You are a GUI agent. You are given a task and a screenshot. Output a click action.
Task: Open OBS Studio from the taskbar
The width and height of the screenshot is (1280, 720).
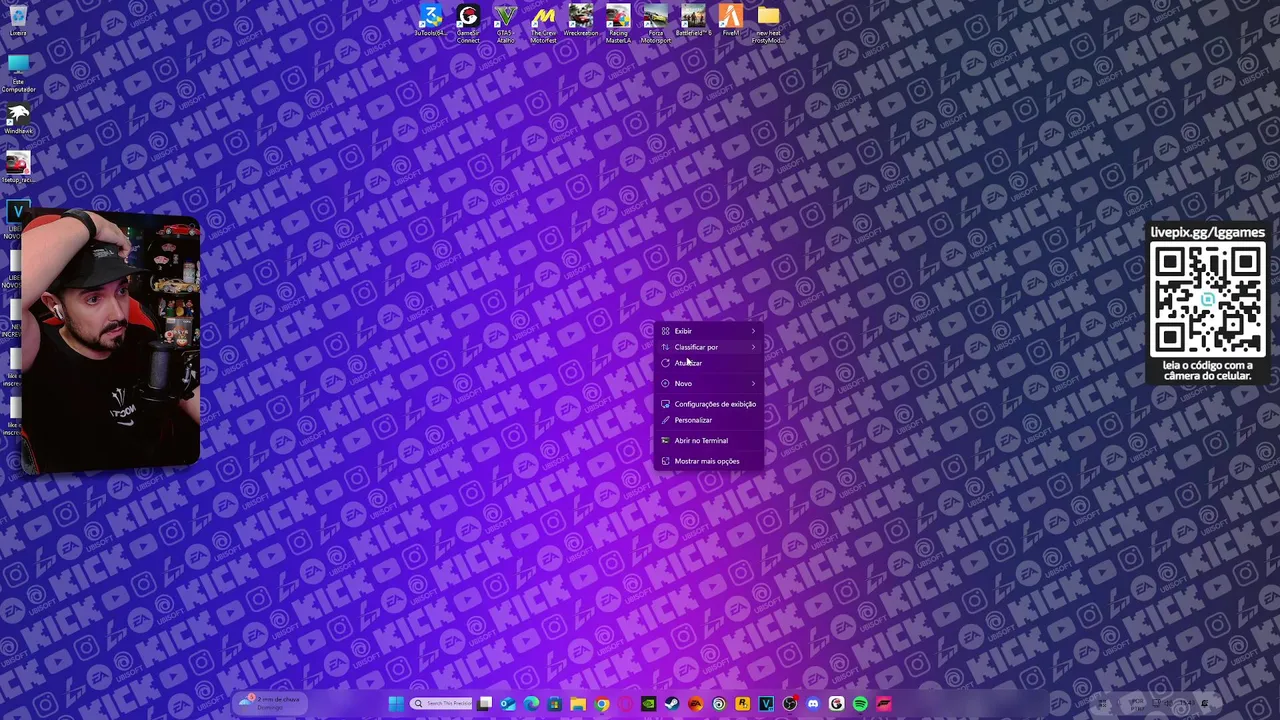789,704
